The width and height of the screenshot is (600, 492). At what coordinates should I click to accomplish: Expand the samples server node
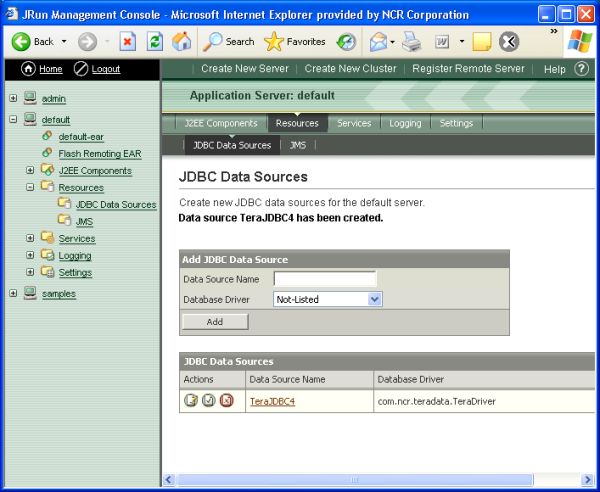tap(13, 293)
